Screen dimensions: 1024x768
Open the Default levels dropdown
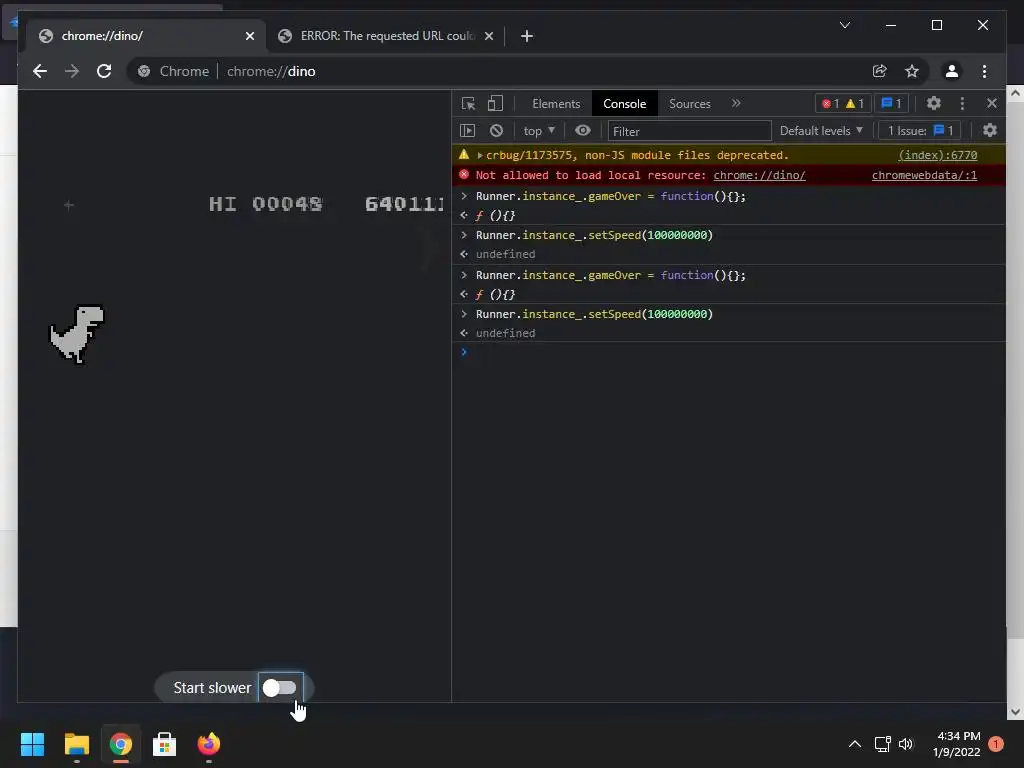(x=821, y=131)
